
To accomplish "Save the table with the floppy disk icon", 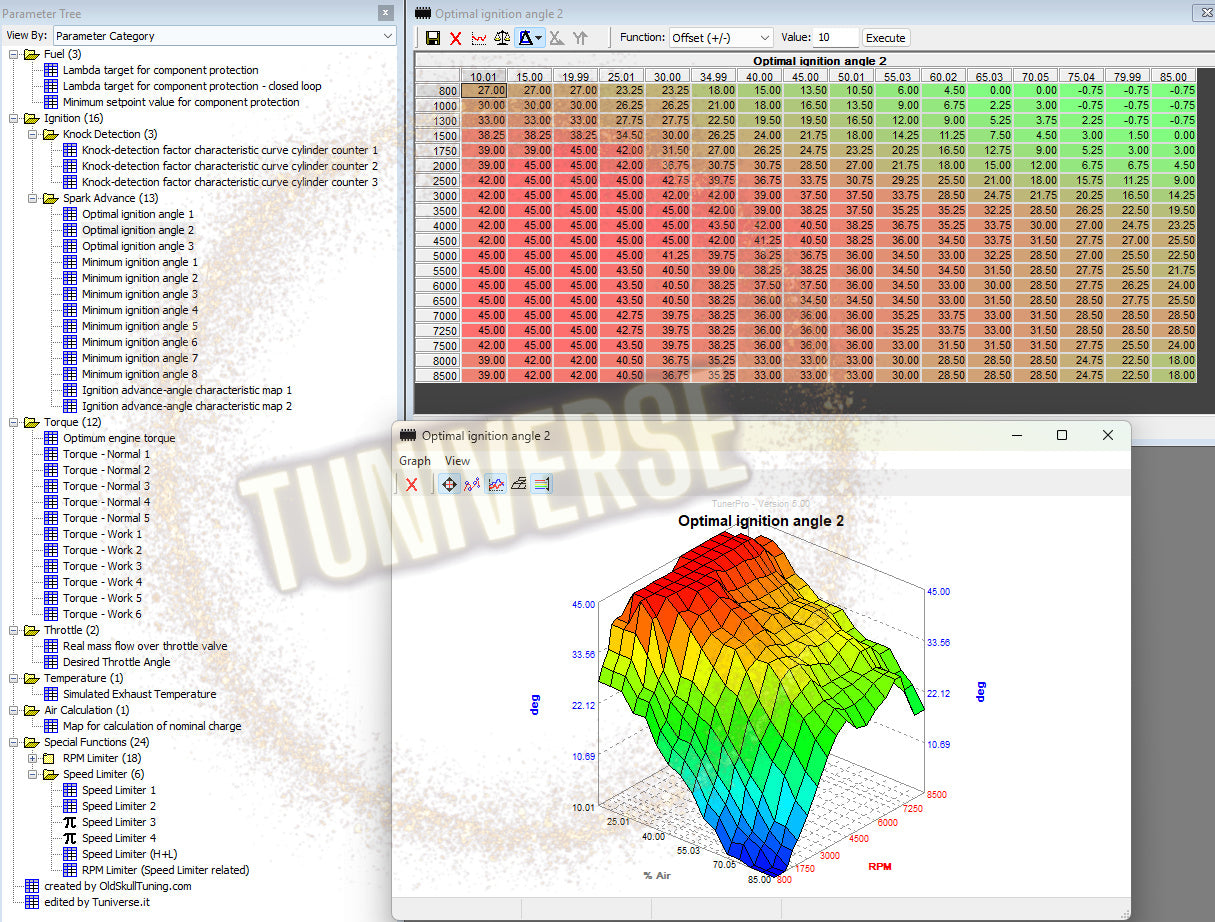I will coord(433,38).
